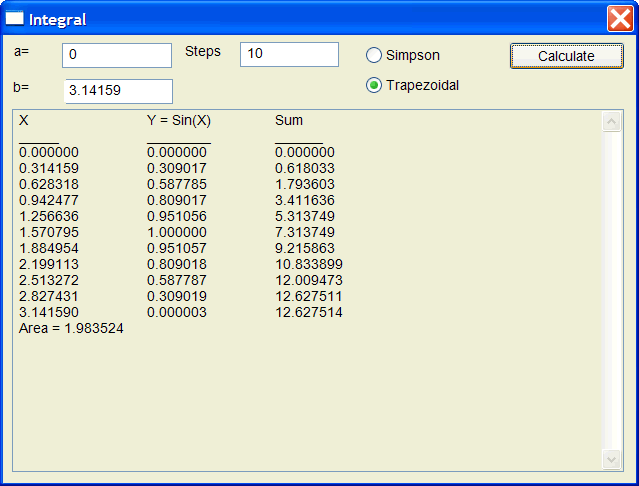
Task: Click Sum value 1.793603
Action: pyautogui.click(x=305, y=184)
